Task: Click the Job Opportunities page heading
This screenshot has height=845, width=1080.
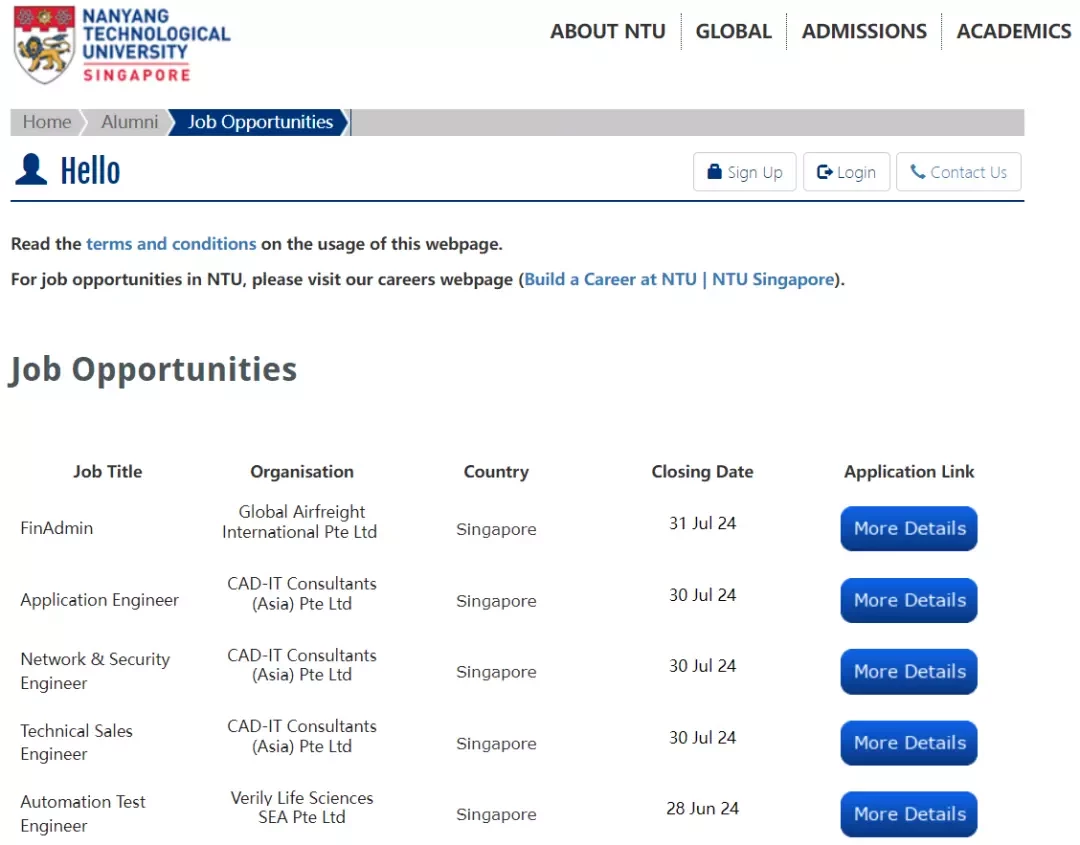Action: (x=153, y=370)
